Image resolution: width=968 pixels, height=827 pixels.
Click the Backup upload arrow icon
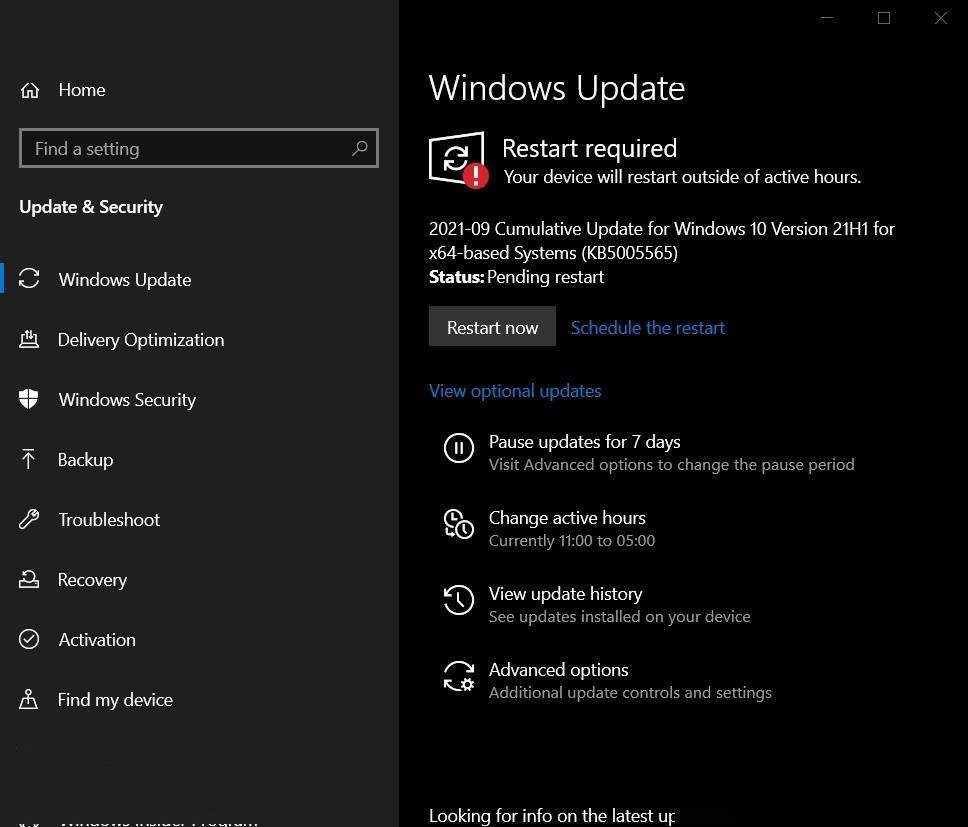pos(28,459)
